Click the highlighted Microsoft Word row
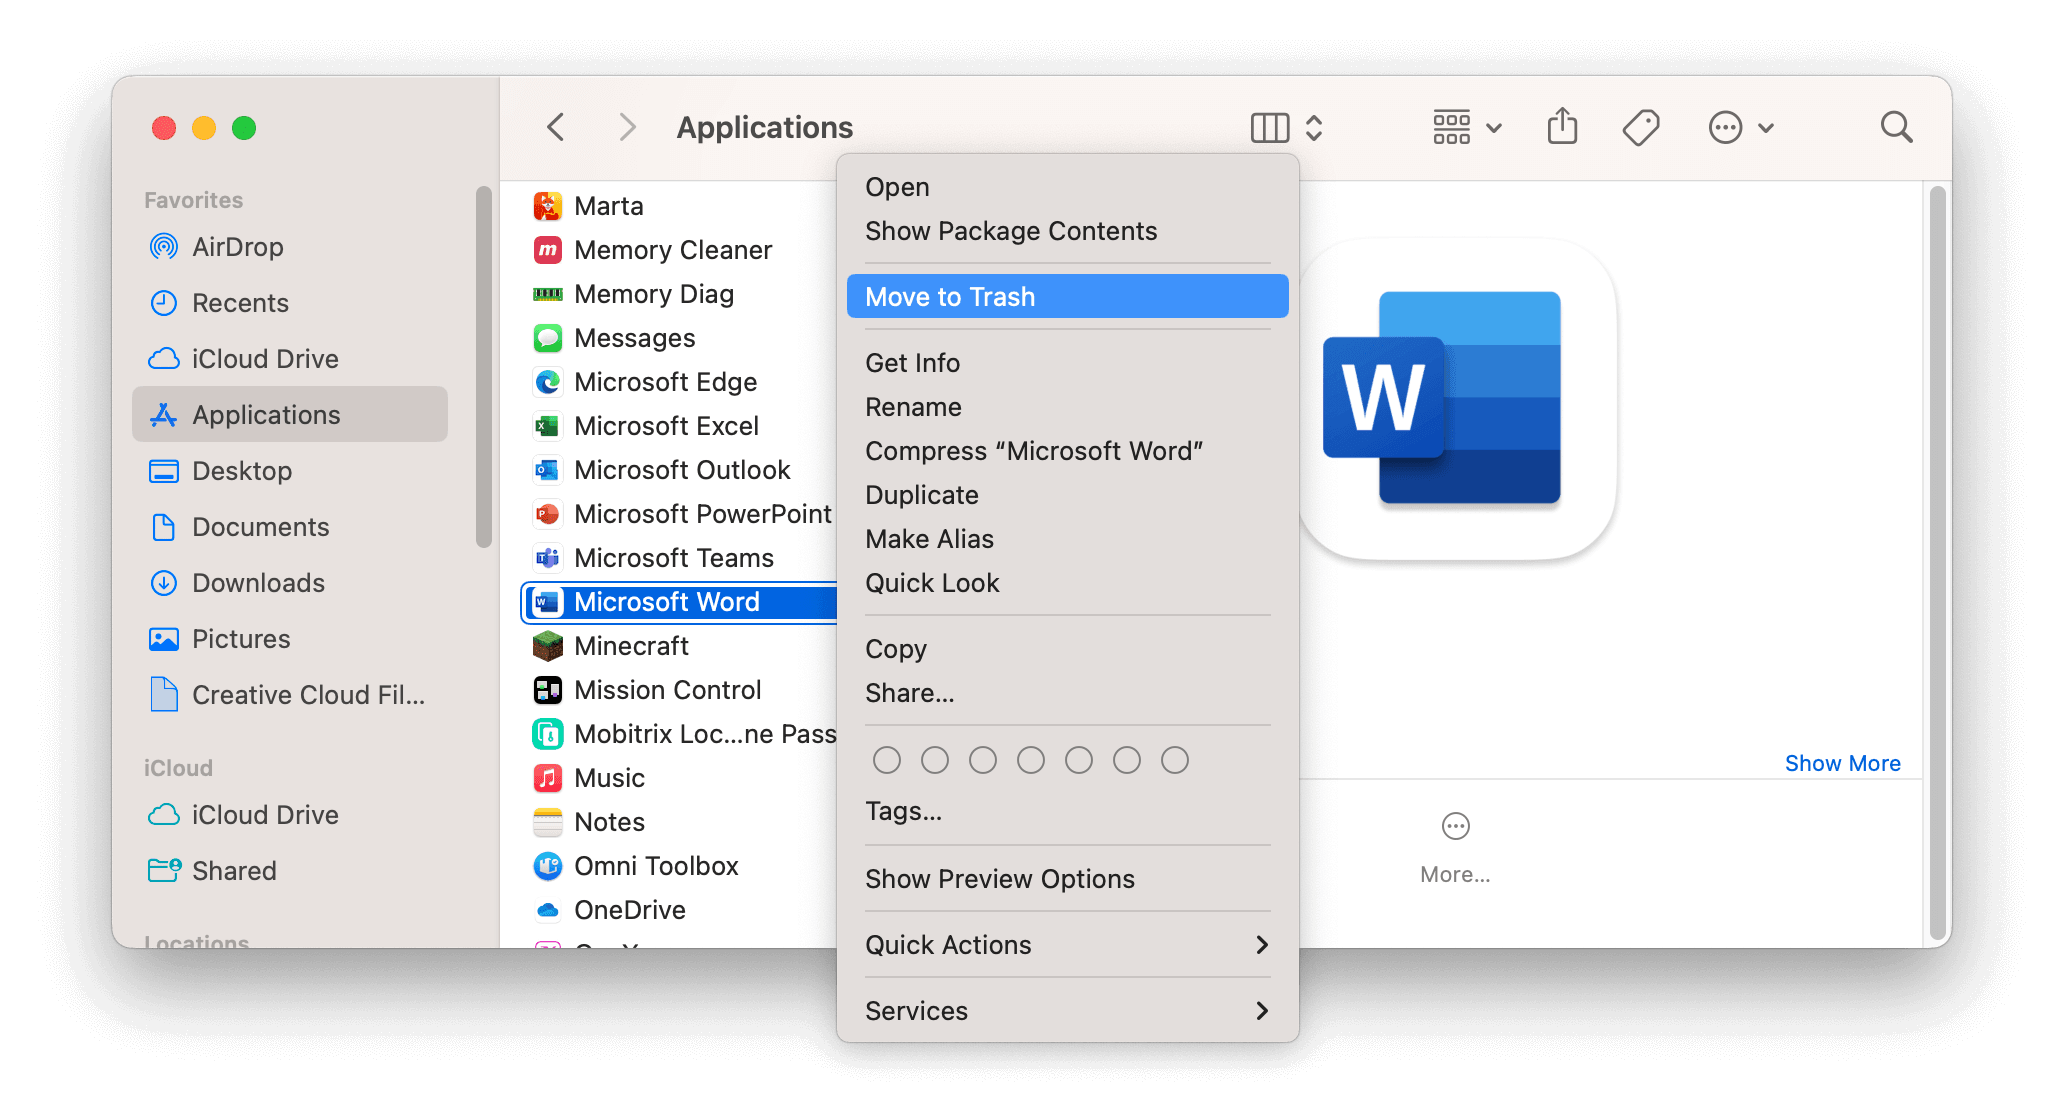2064x1096 pixels. point(680,602)
